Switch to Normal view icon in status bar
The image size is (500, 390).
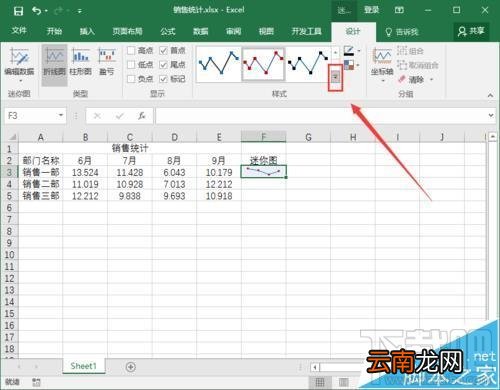point(320,382)
